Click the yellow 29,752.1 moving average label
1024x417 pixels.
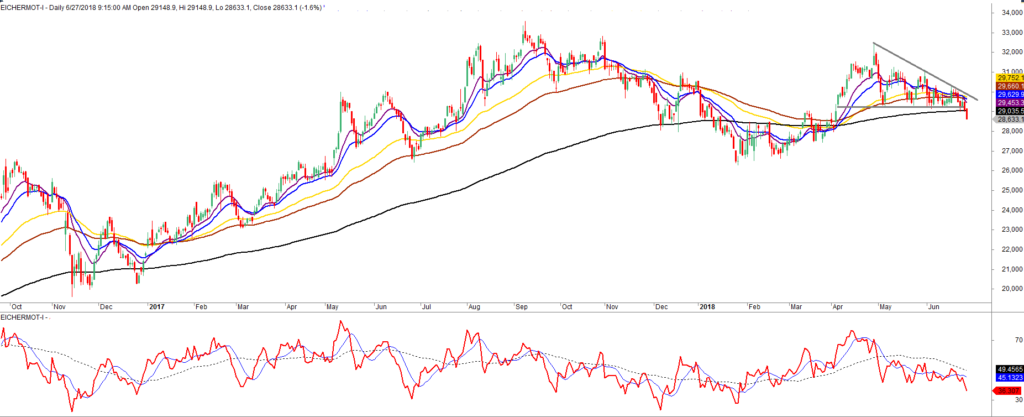tap(1009, 78)
